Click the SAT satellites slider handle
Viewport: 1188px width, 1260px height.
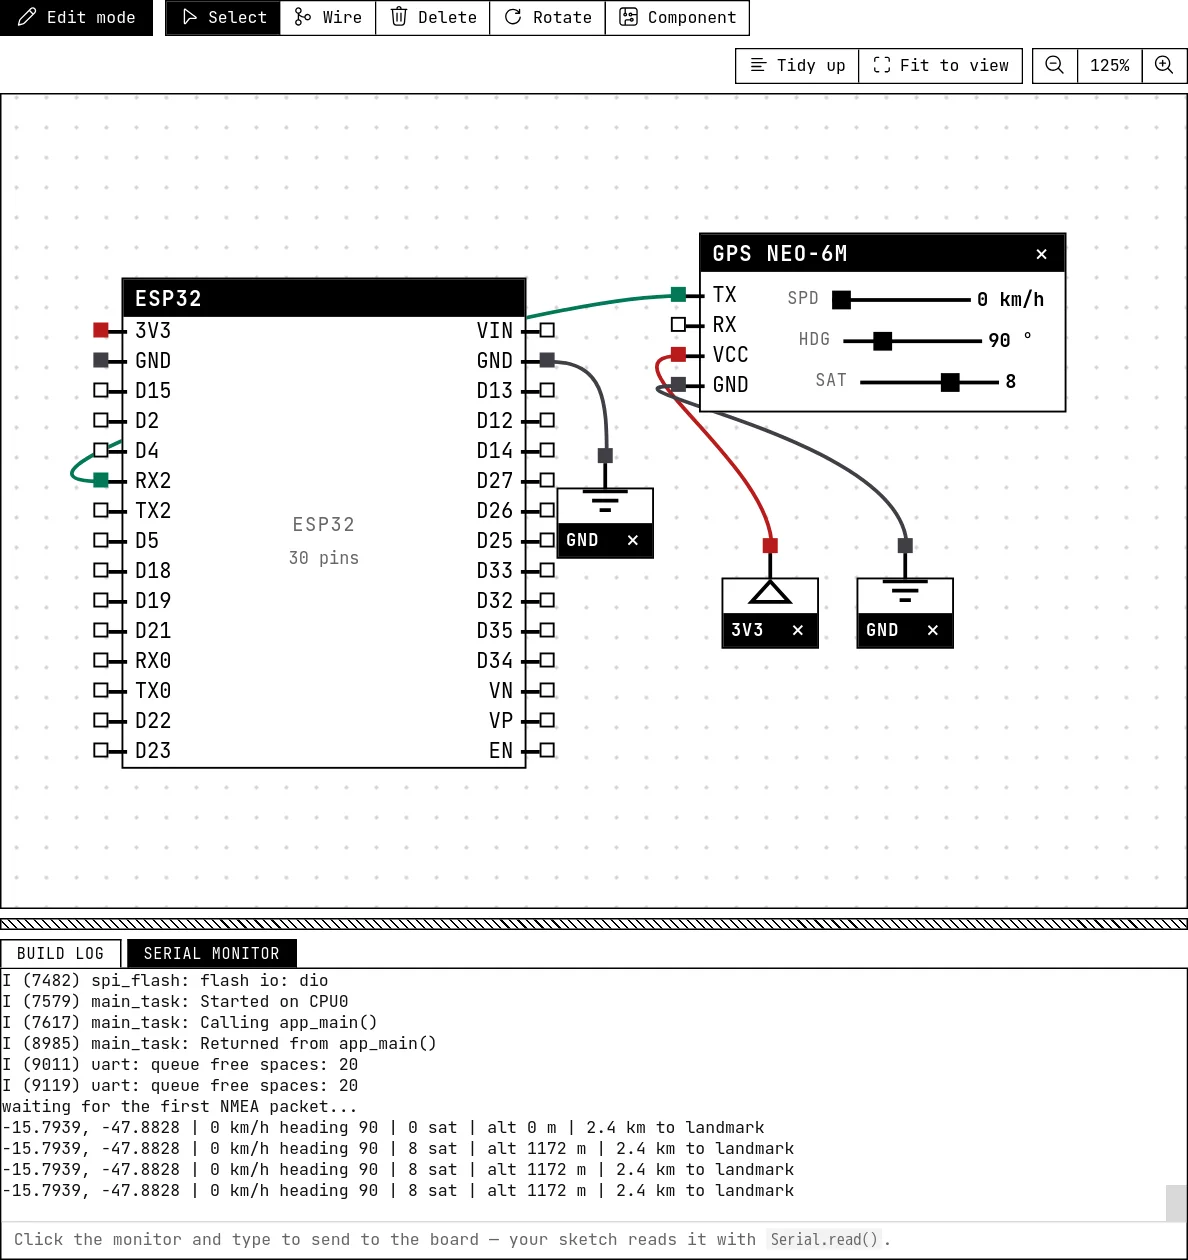(x=950, y=382)
